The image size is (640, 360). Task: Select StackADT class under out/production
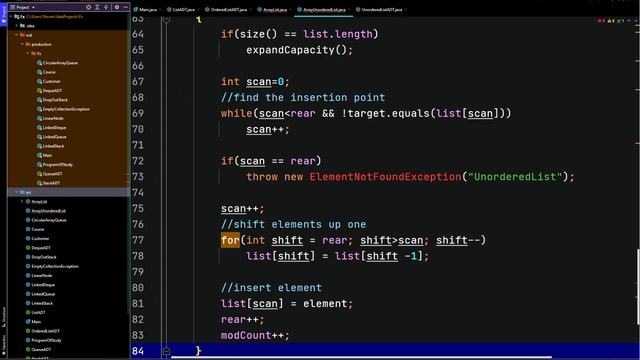point(51,183)
